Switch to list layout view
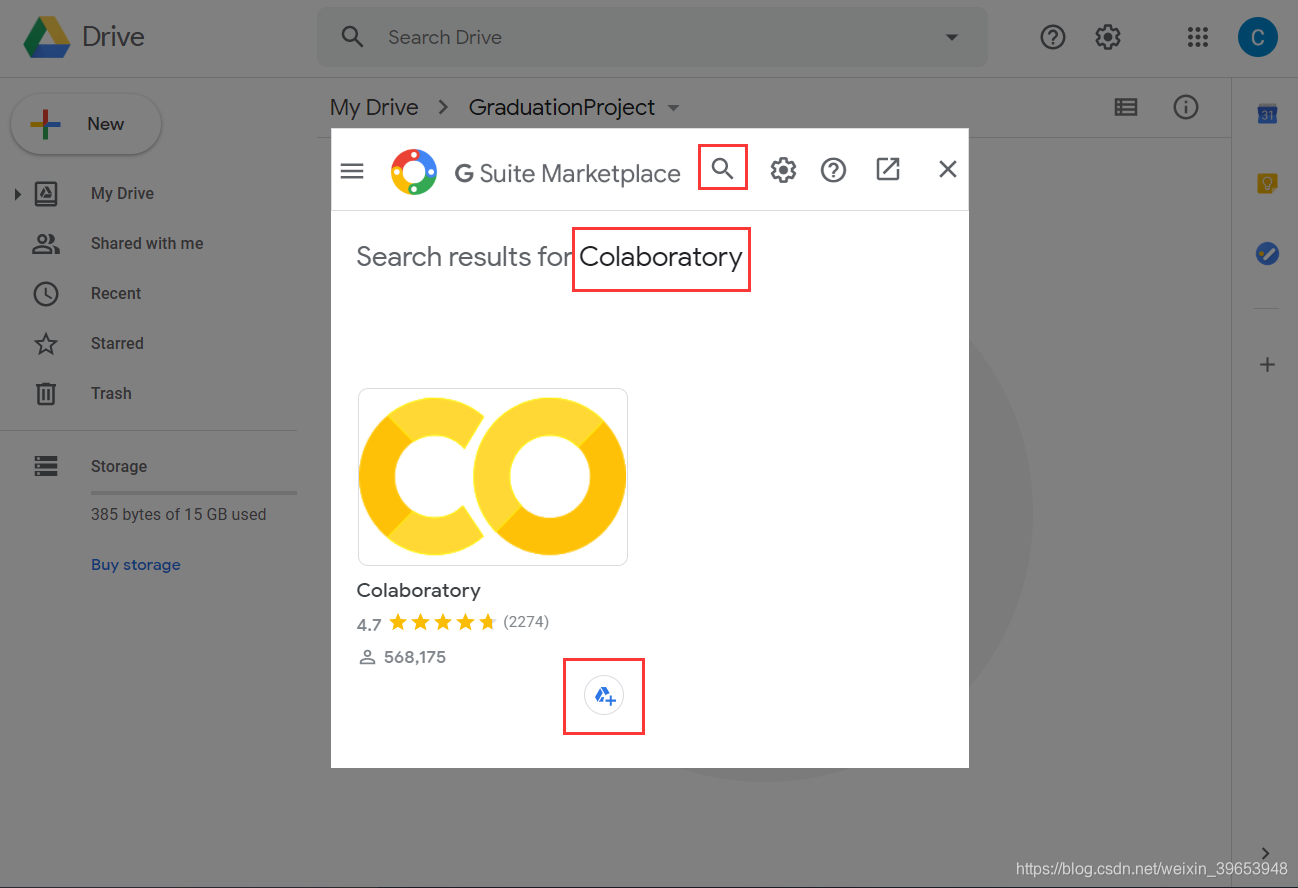1298x888 pixels. (x=1126, y=107)
